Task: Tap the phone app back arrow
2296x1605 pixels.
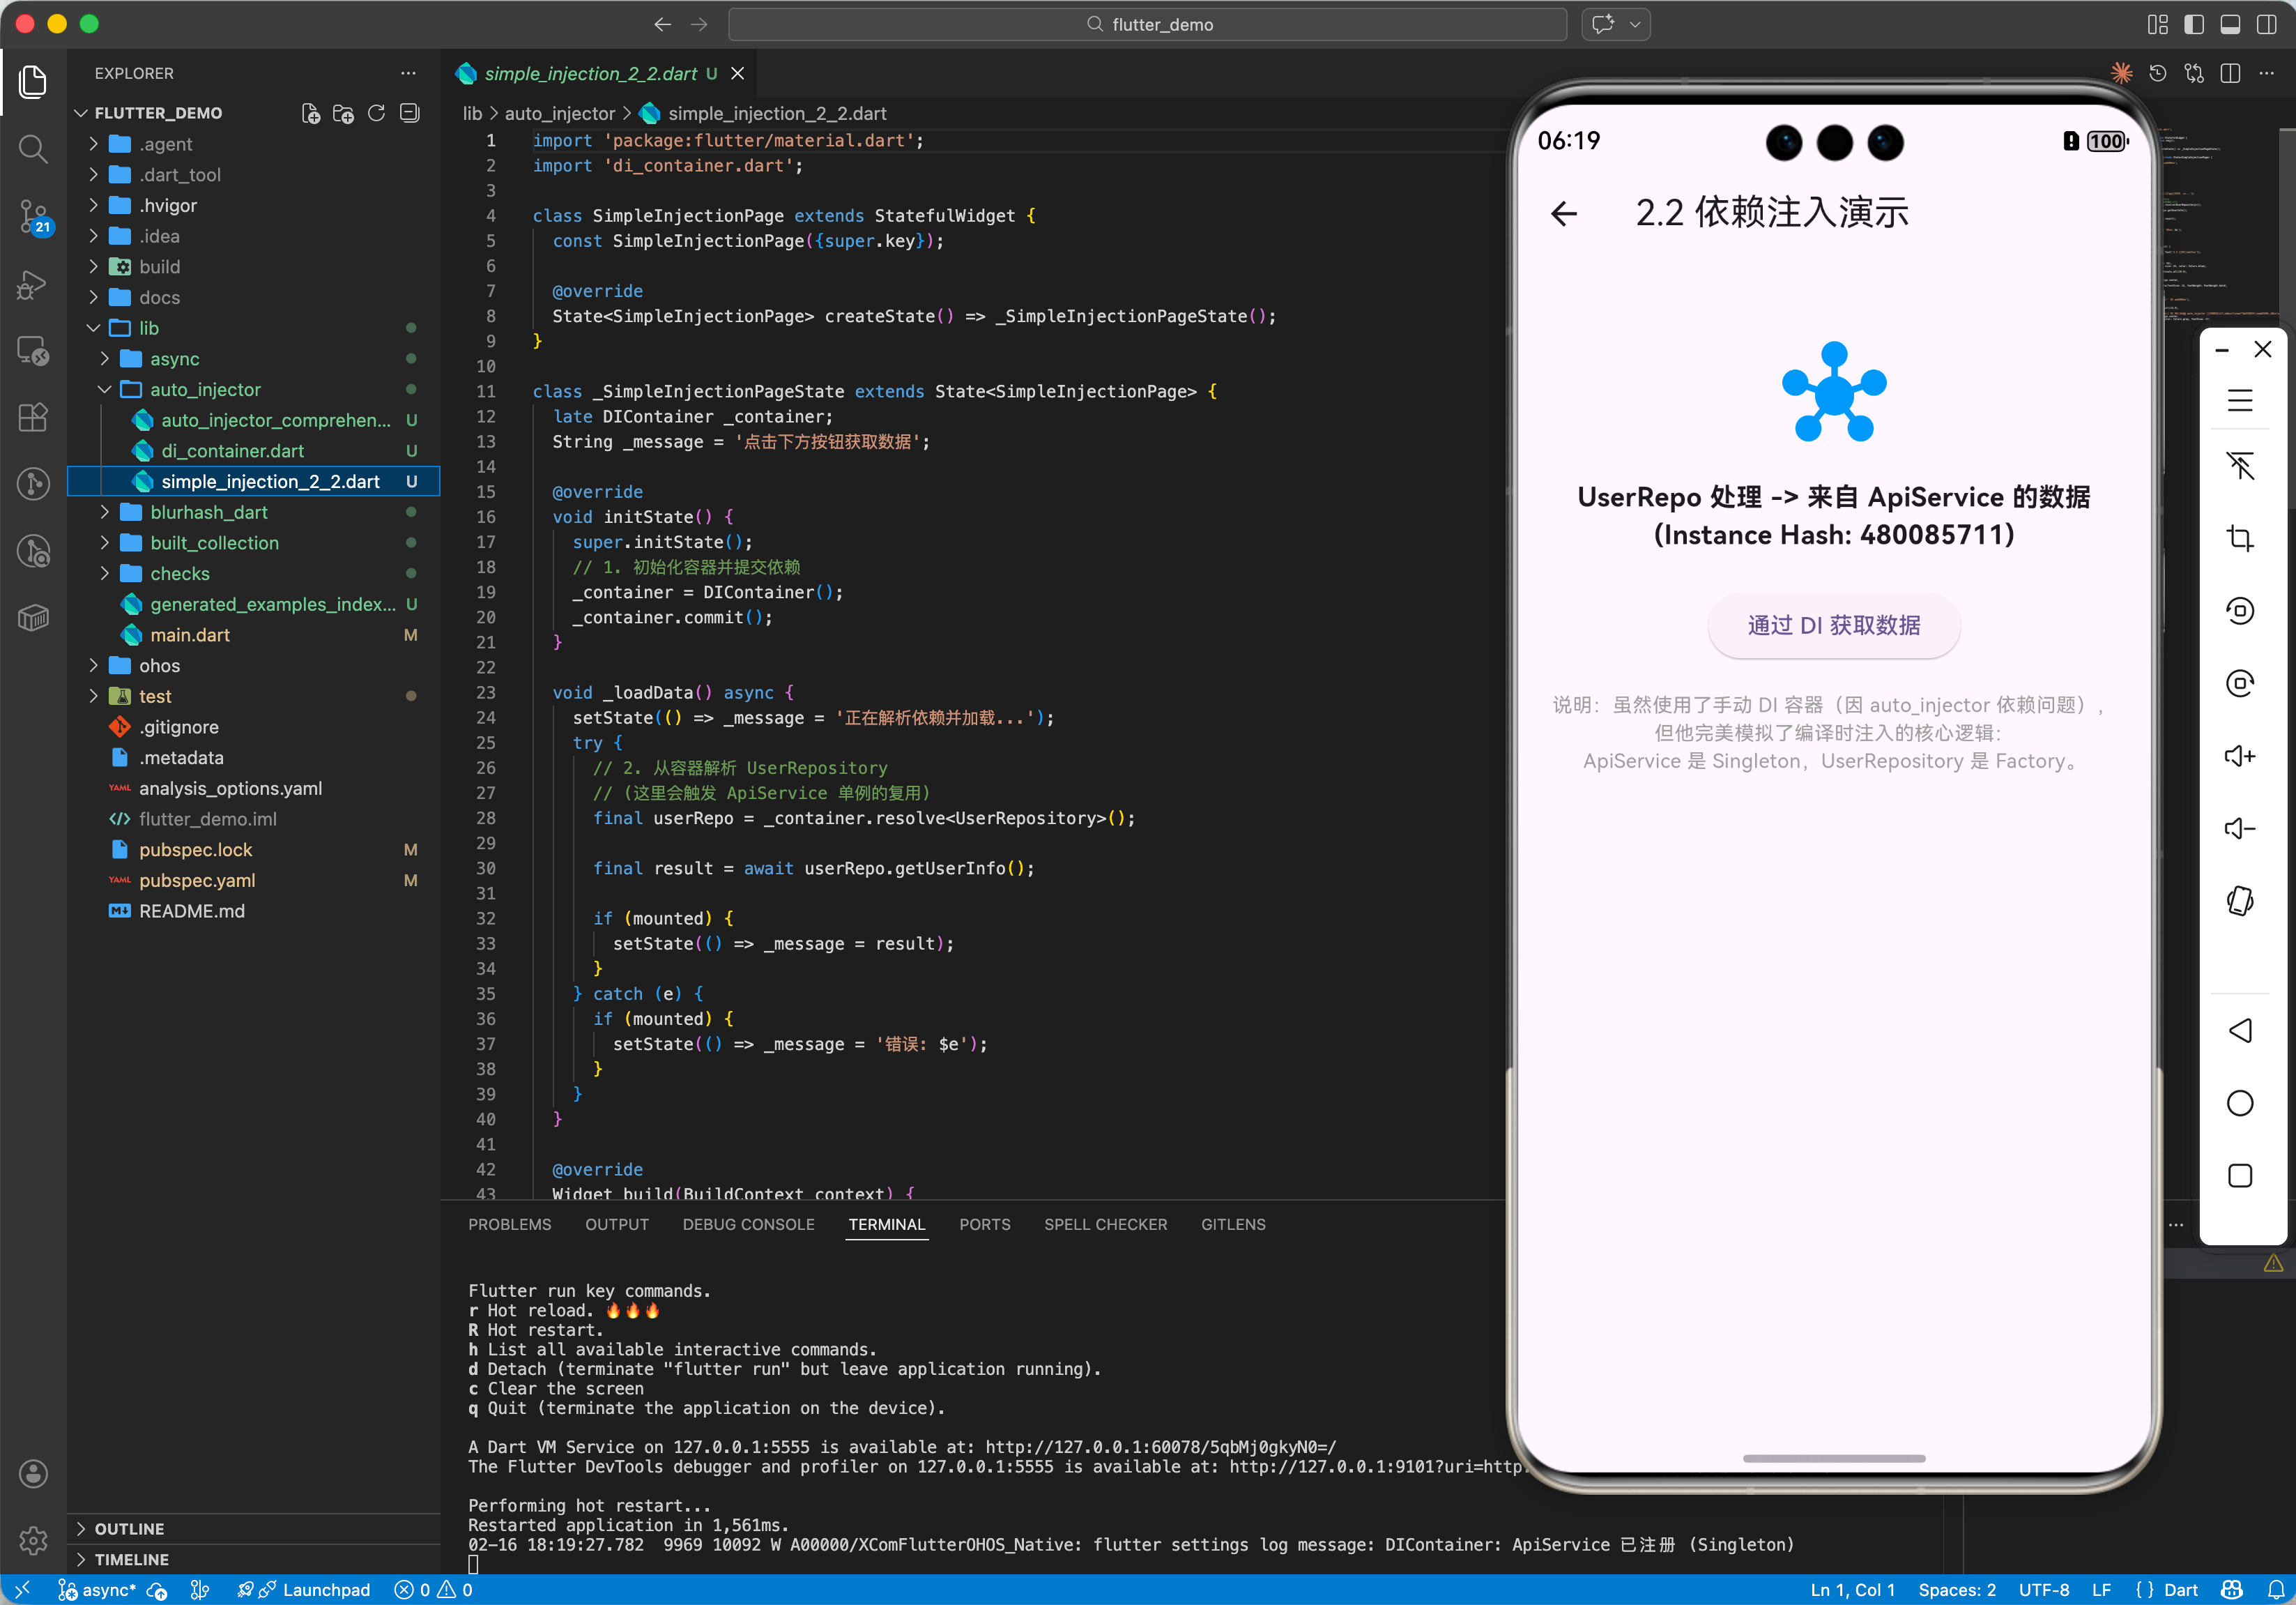Action: (x=1564, y=213)
